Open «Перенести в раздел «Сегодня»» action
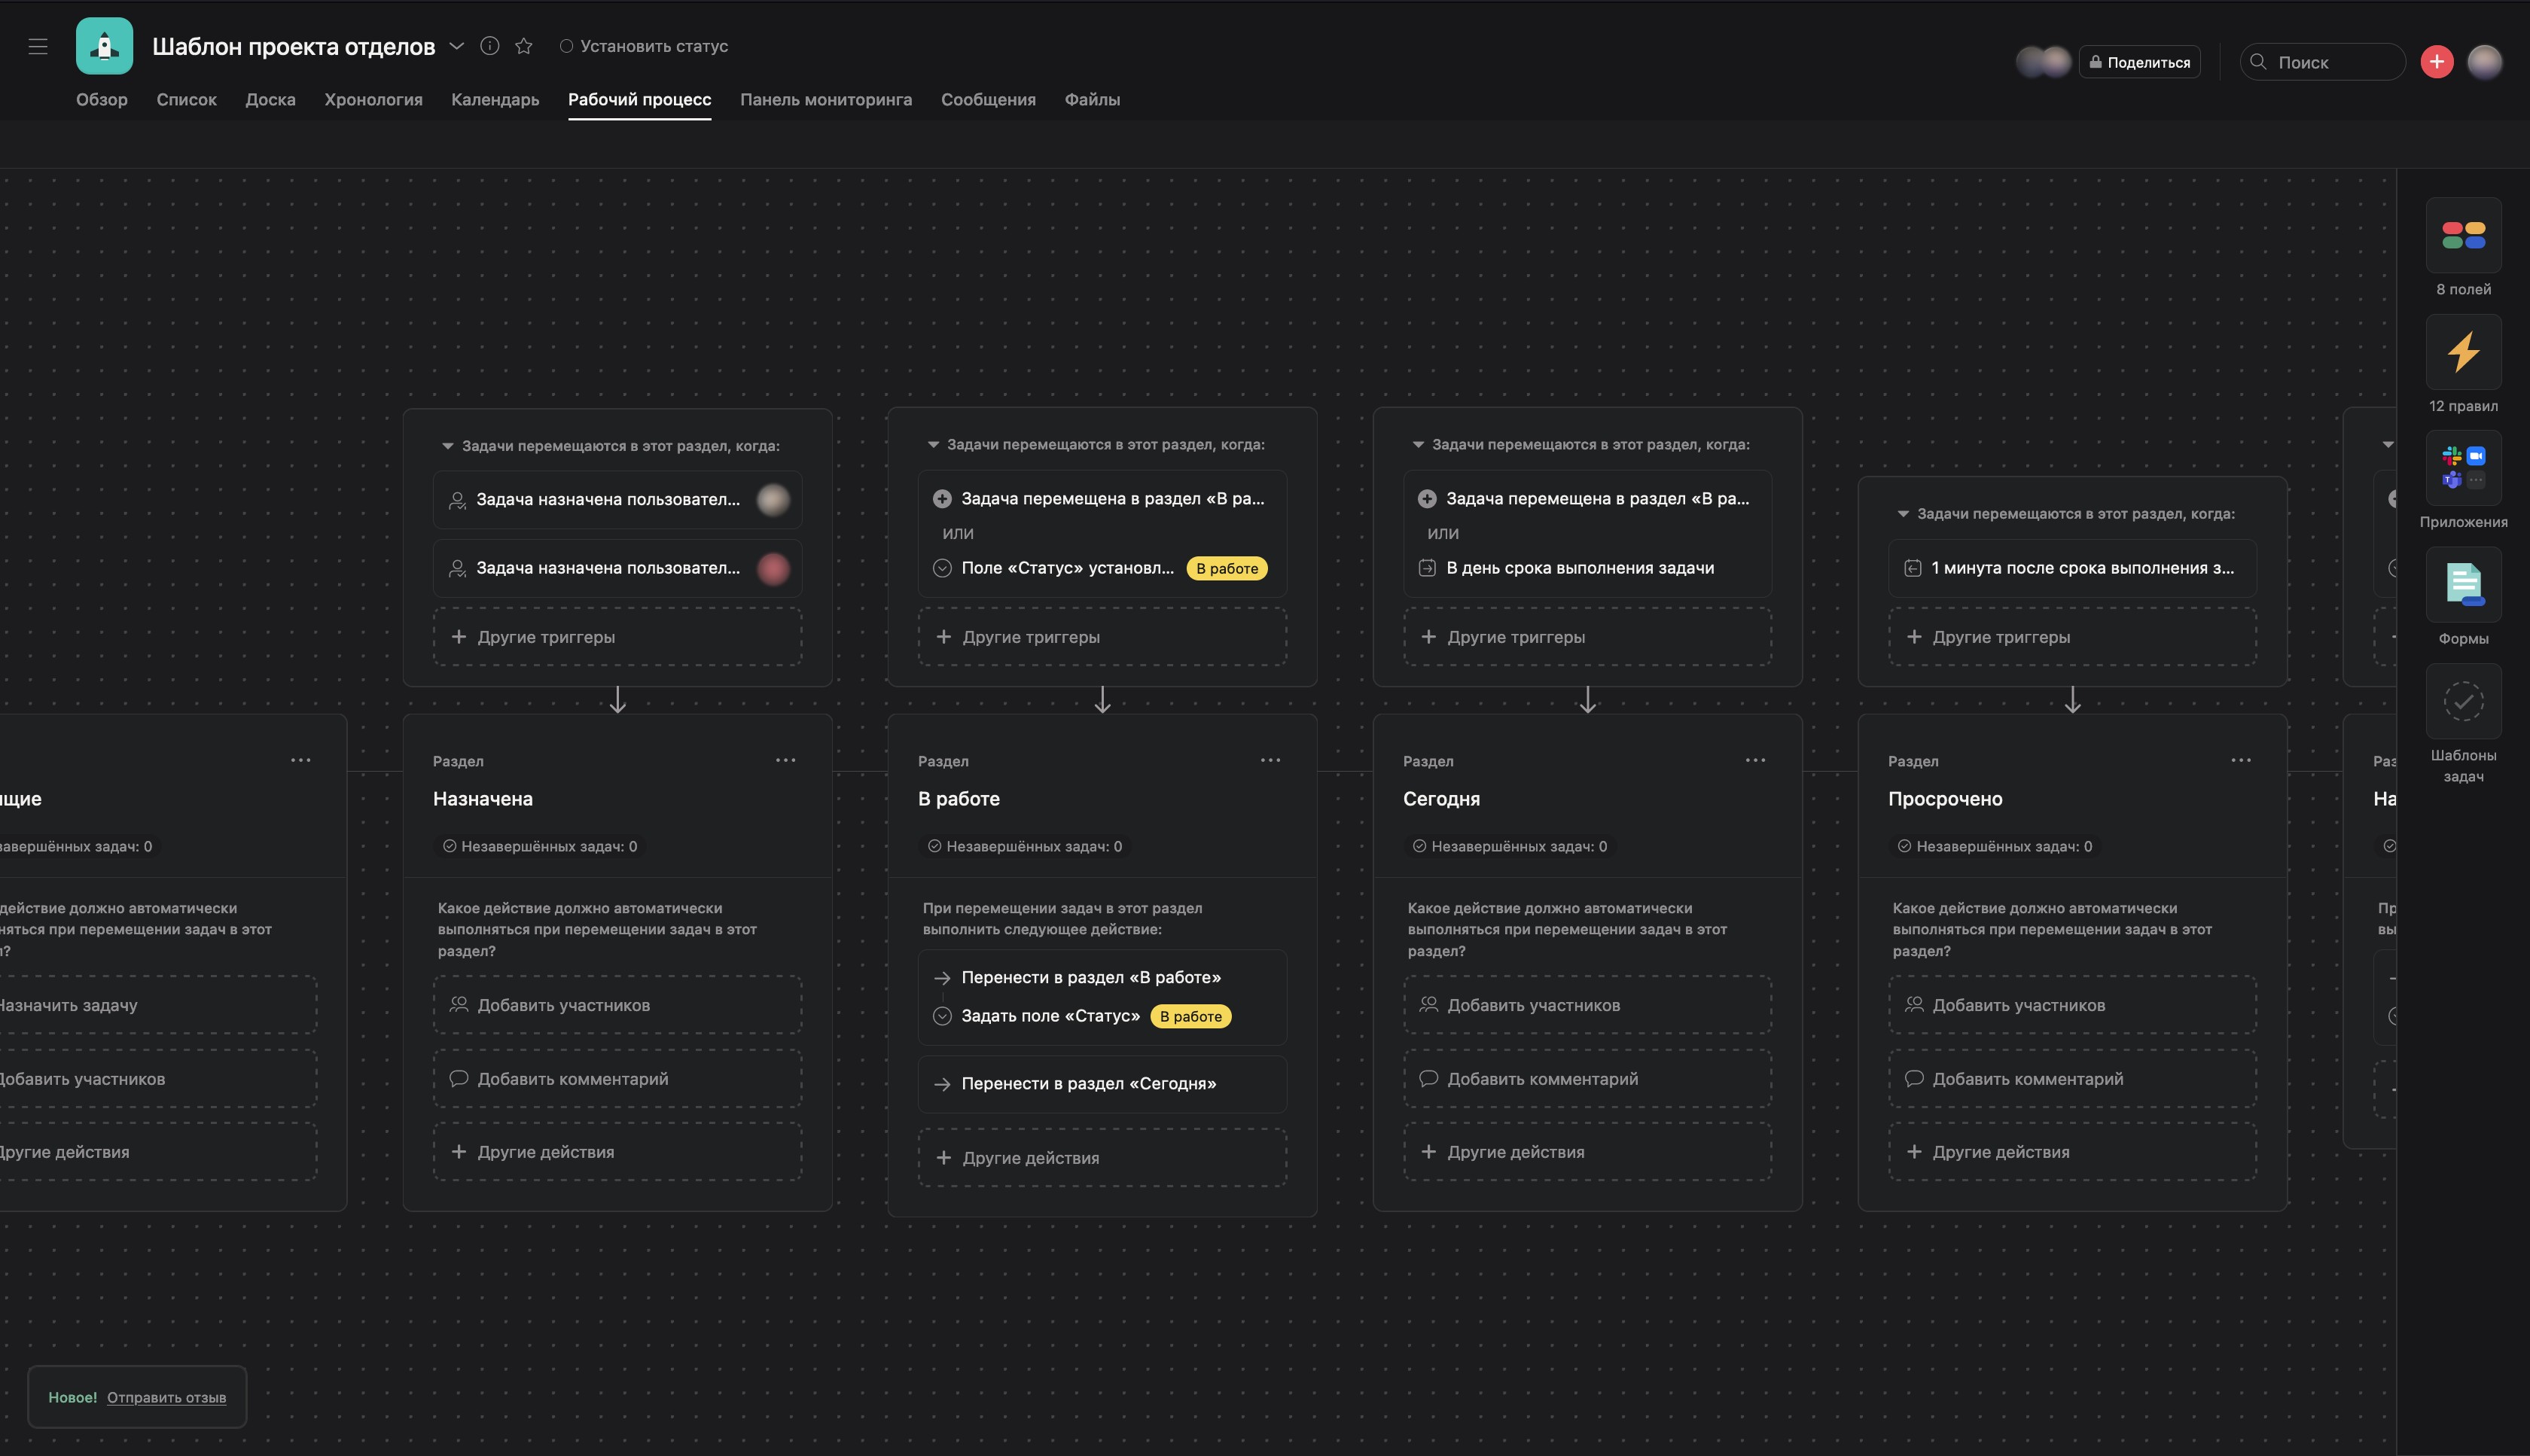Viewport: 2530px width, 1456px height. pos(1102,1084)
